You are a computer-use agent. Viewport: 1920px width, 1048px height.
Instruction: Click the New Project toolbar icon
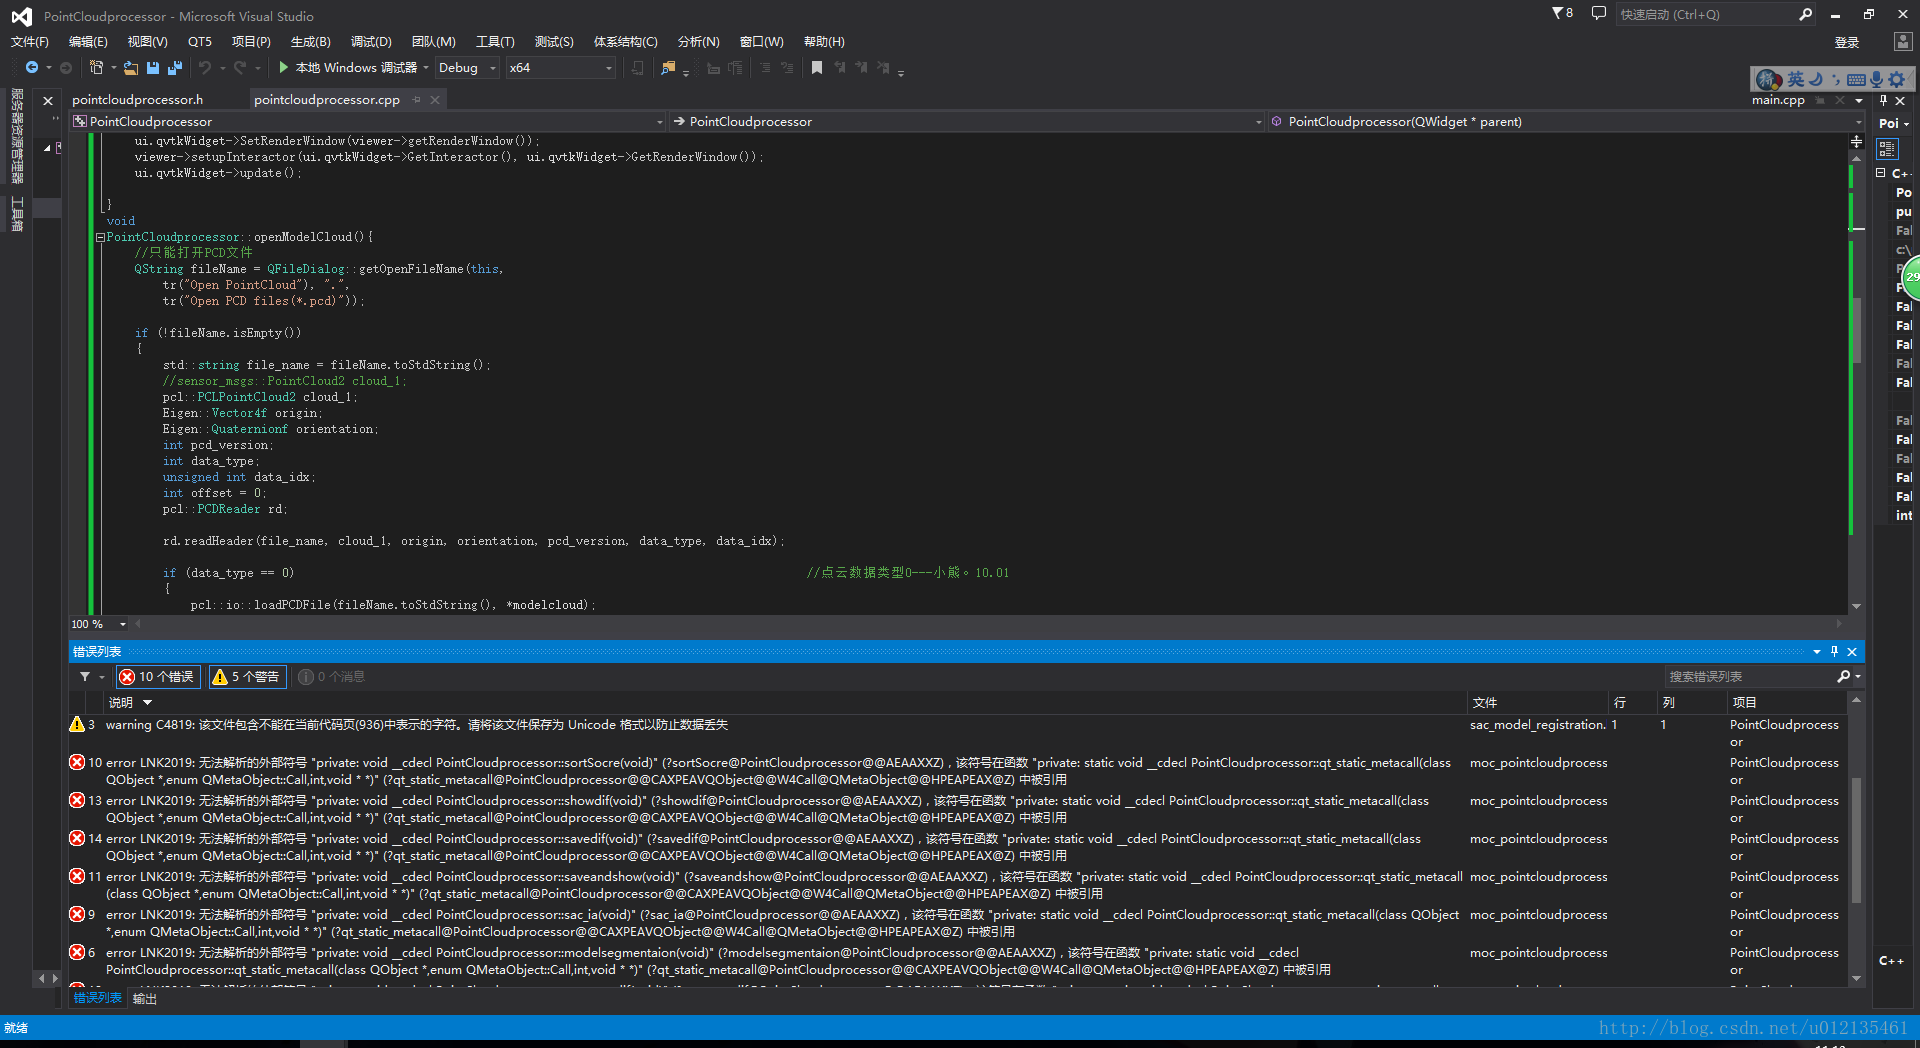(96, 68)
